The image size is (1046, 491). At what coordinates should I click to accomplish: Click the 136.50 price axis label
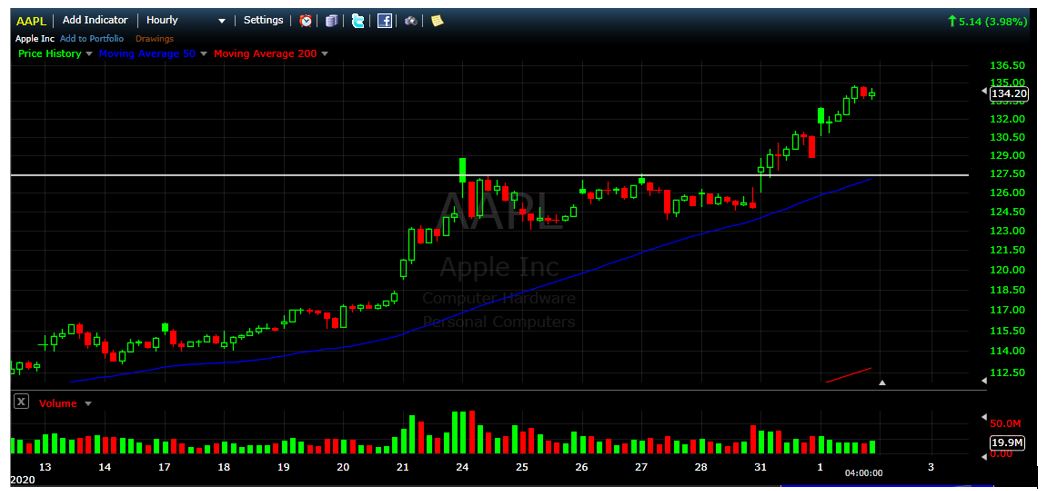tap(1009, 65)
